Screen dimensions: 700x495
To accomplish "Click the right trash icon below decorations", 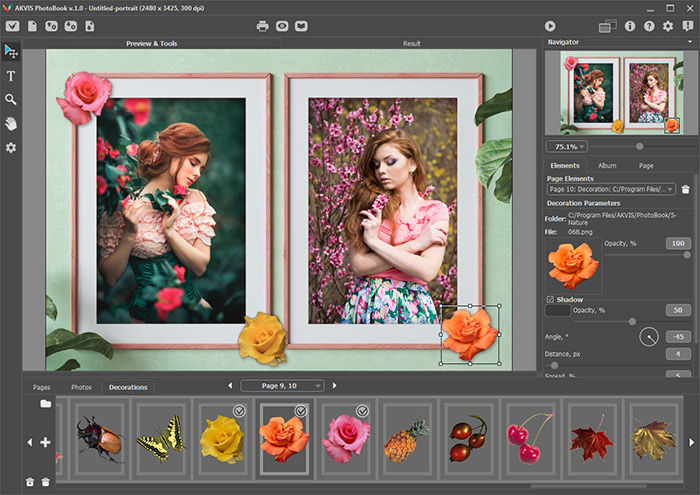I will [46, 482].
